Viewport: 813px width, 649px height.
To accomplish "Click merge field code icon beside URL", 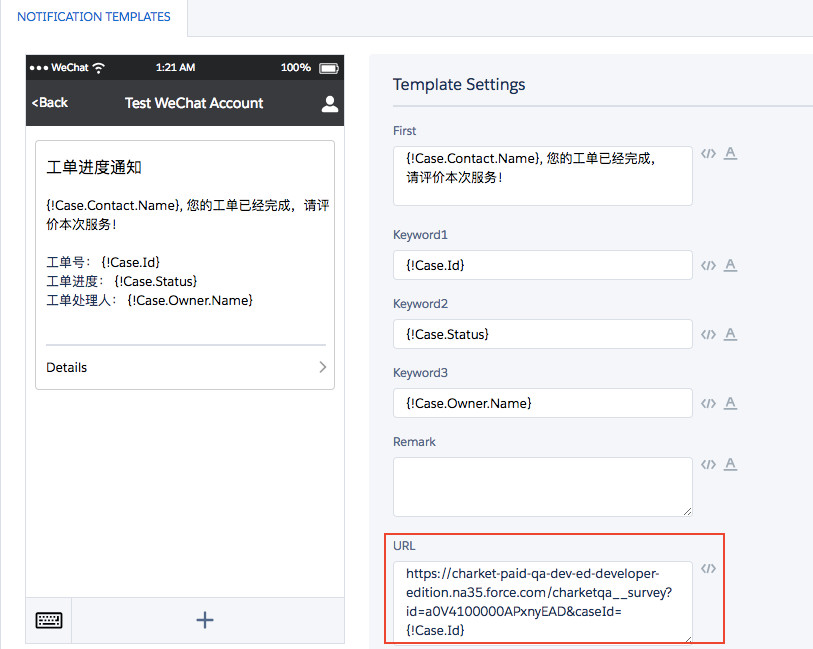I will (x=708, y=568).
